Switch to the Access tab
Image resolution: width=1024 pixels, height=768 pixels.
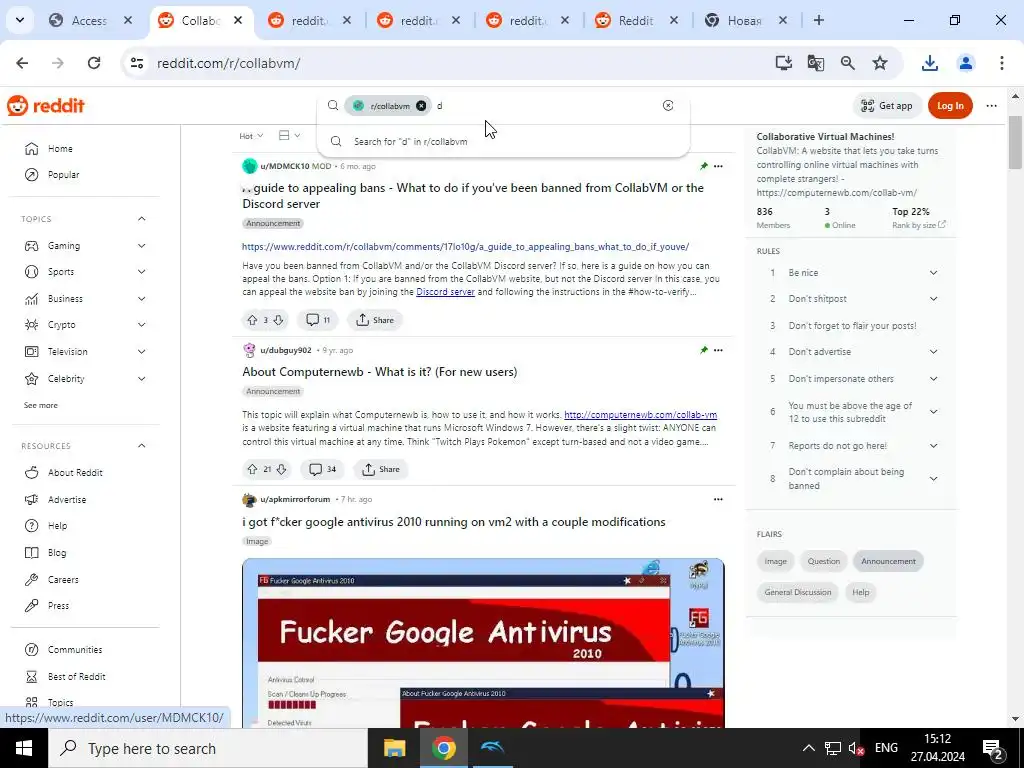click(88, 20)
